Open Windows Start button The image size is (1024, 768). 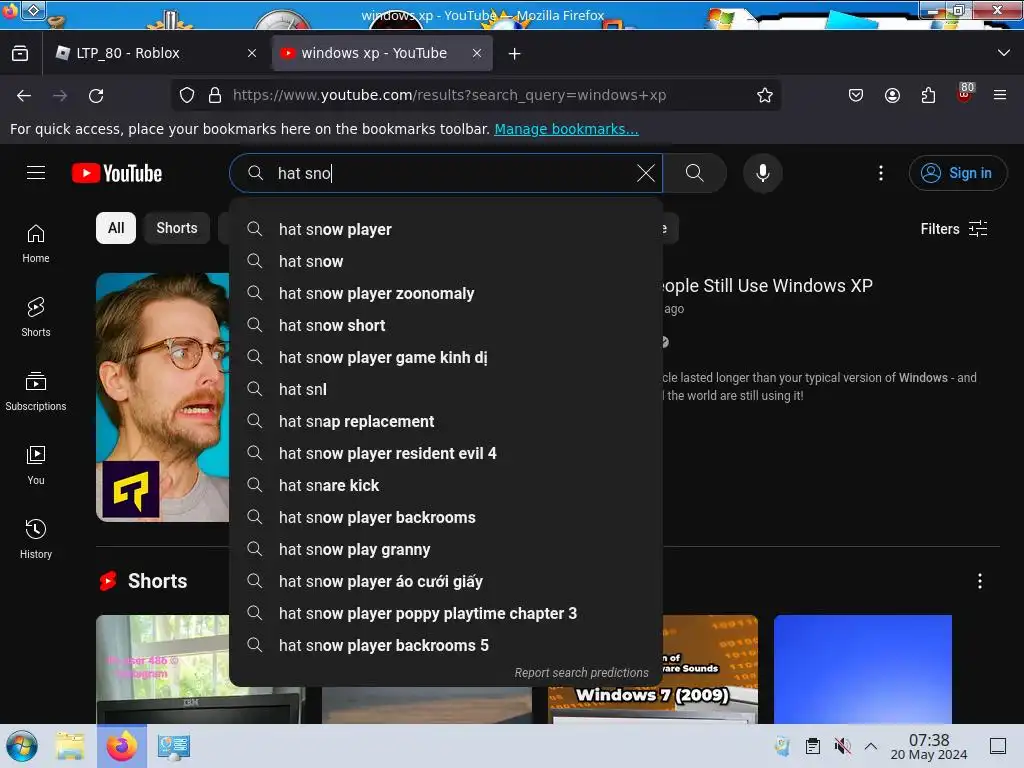point(22,746)
